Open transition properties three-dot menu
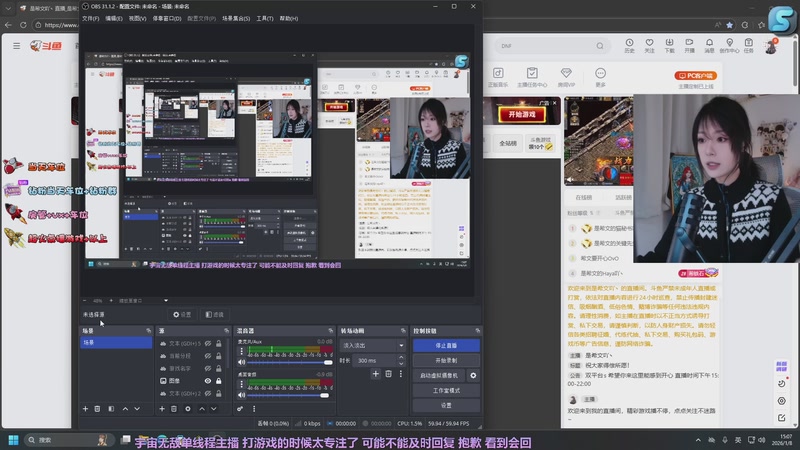 click(401, 374)
